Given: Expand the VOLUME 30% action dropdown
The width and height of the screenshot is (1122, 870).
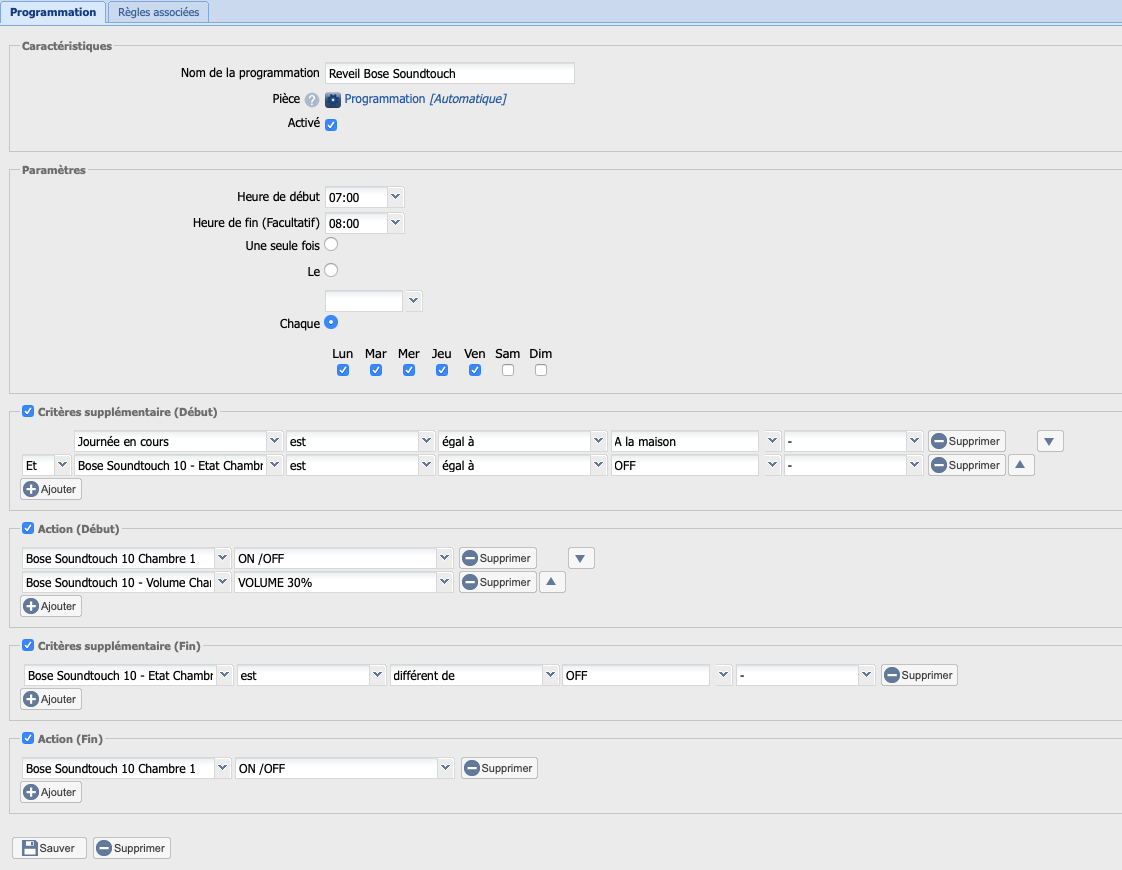Looking at the screenshot, I should 445,582.
